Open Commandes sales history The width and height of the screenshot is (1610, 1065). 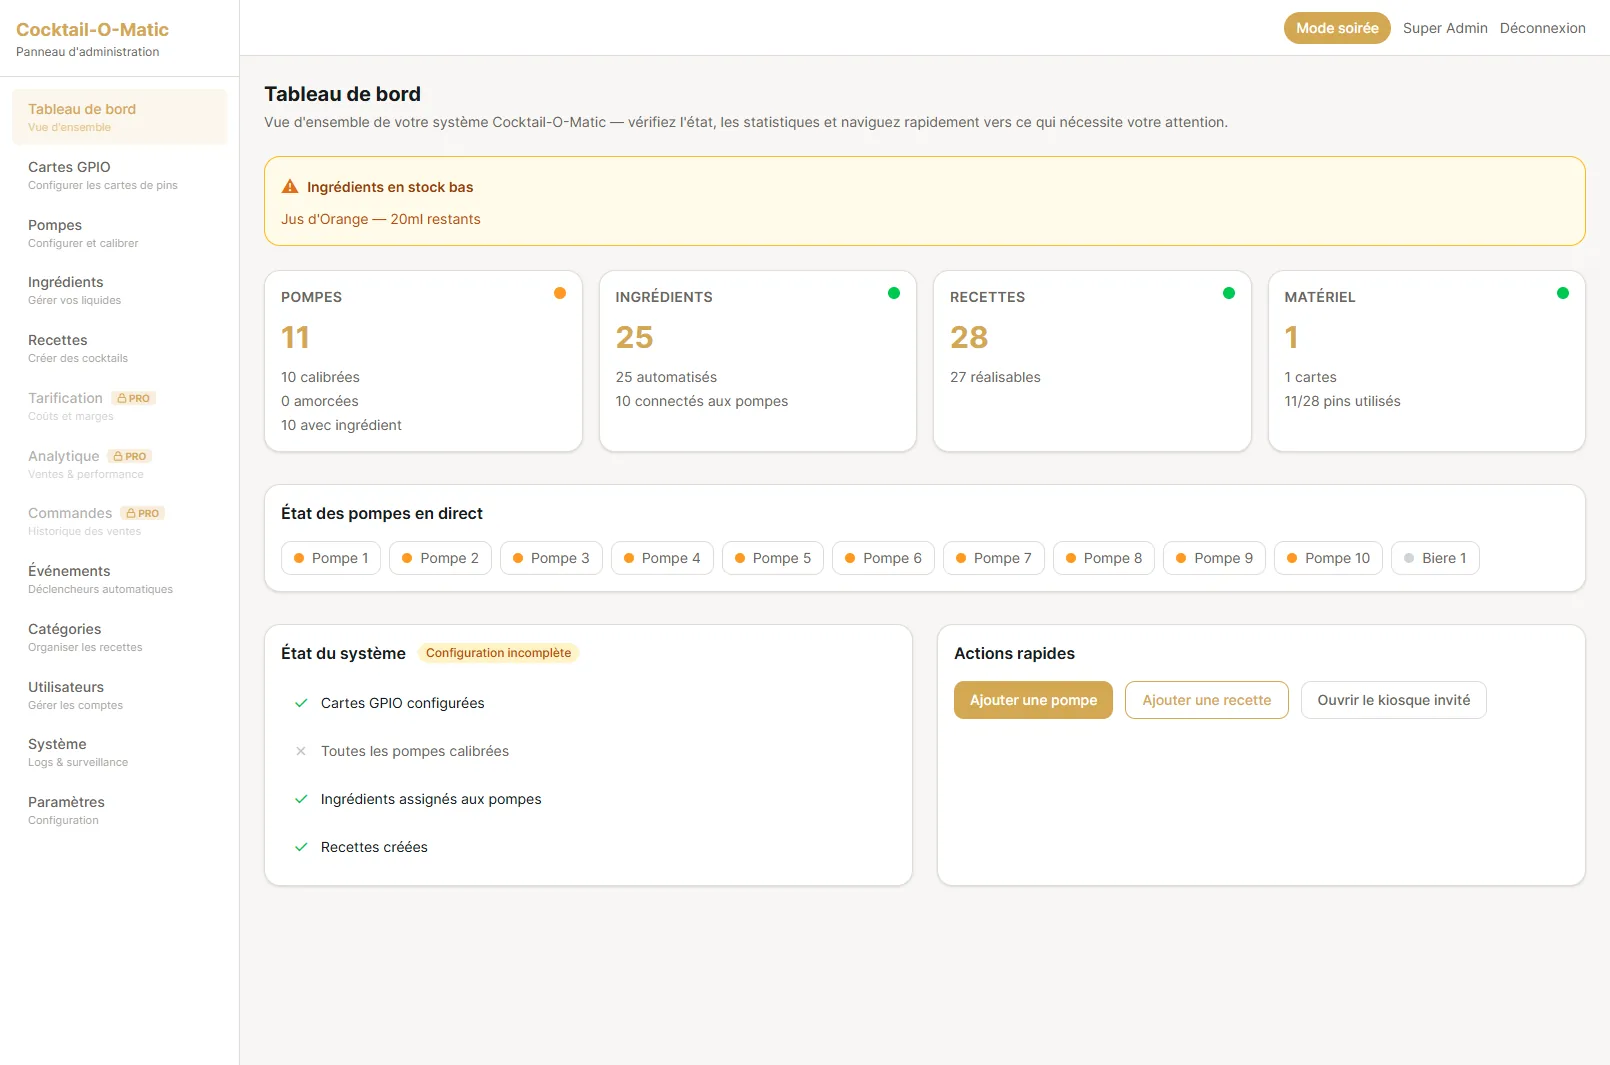pos(119,521)
